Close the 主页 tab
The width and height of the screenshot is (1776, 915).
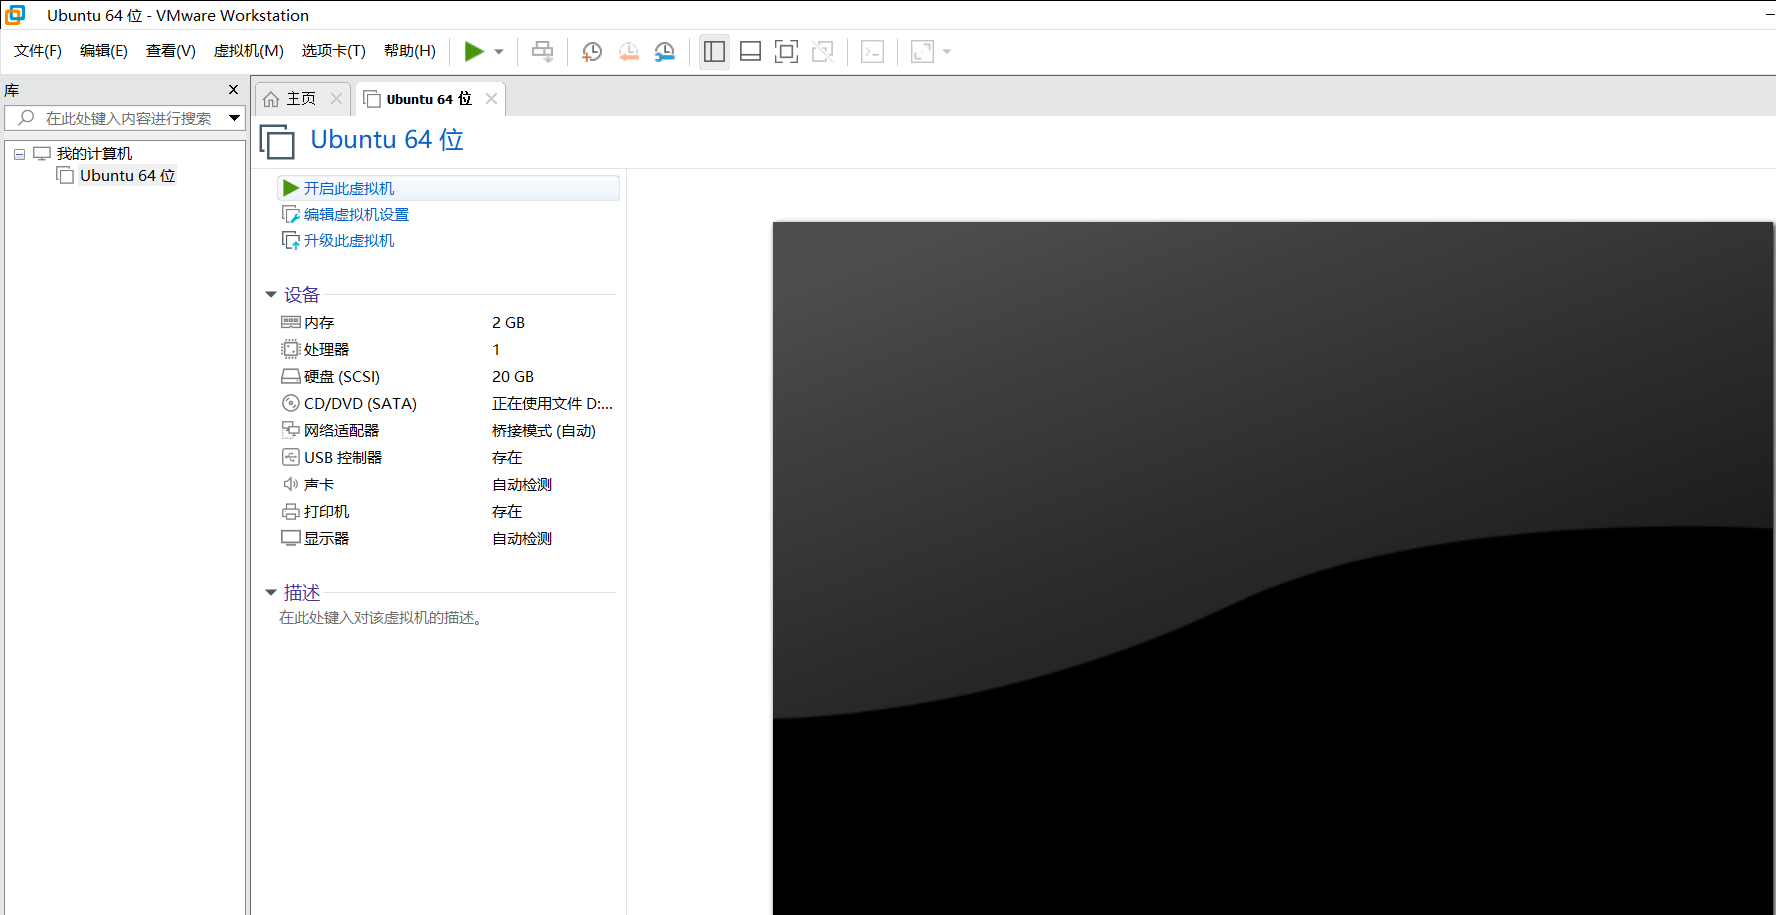click(x=336, y=98)
